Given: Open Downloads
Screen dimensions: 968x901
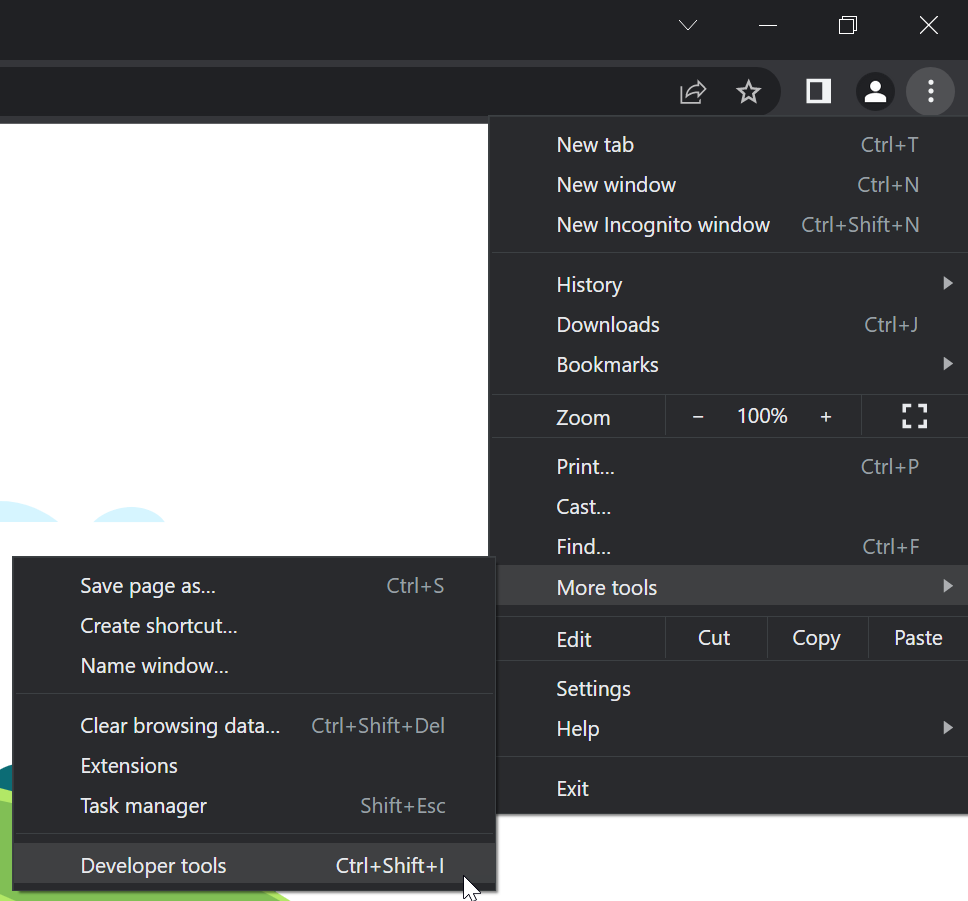Looking at the screenshot, I should [731, 325].
